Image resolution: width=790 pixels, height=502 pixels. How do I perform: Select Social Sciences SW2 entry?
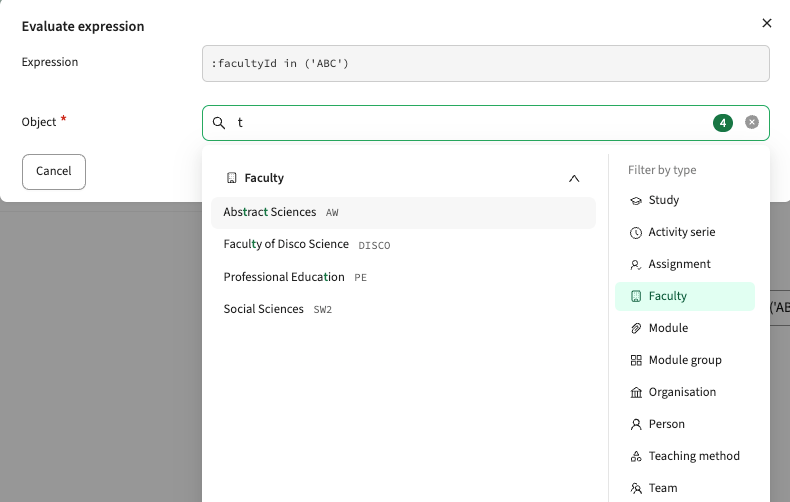[403, 309]
